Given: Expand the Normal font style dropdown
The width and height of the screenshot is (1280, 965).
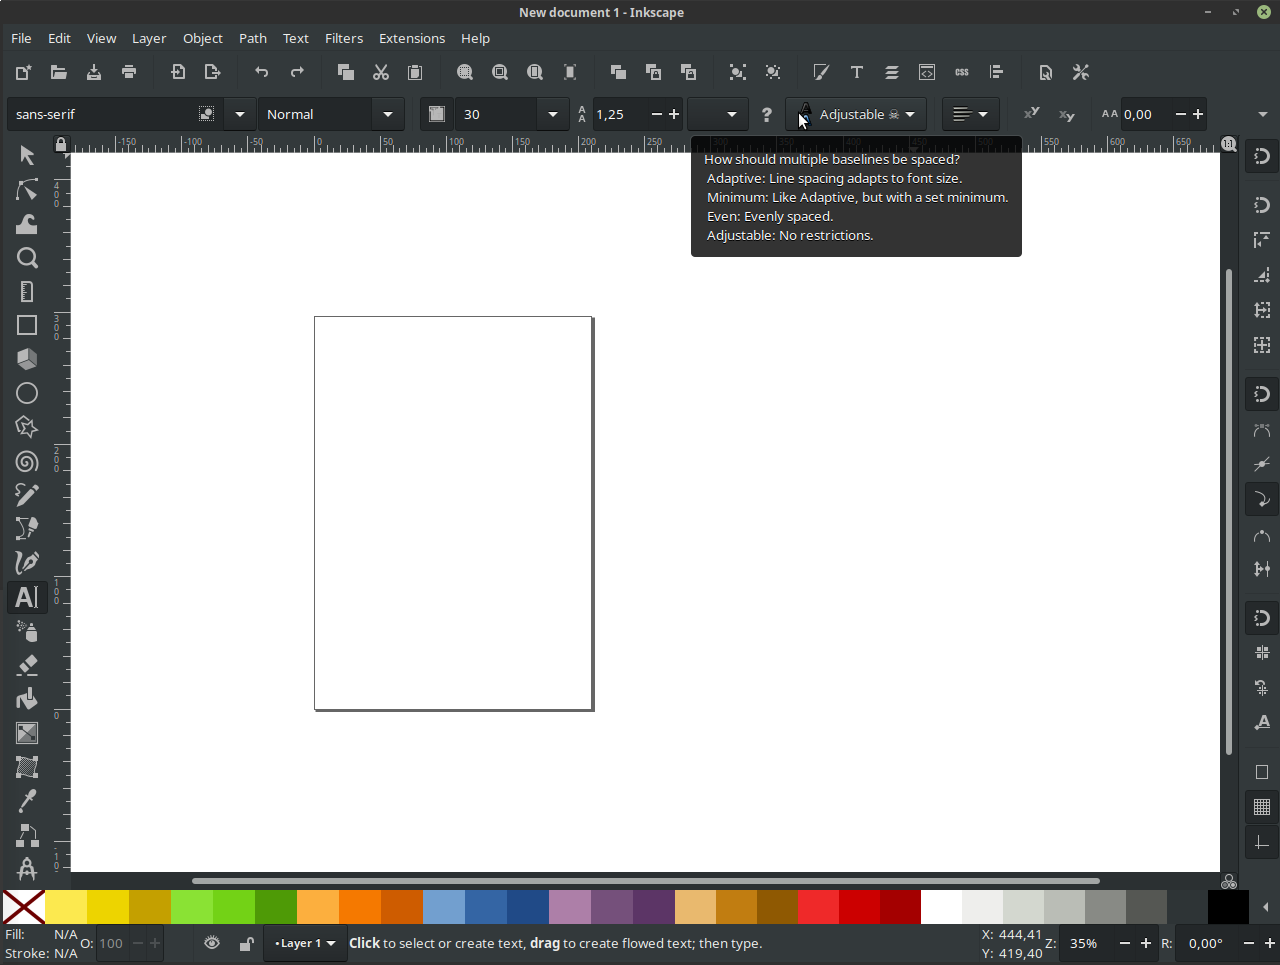Looking at the screenshot, I should 388,115.
